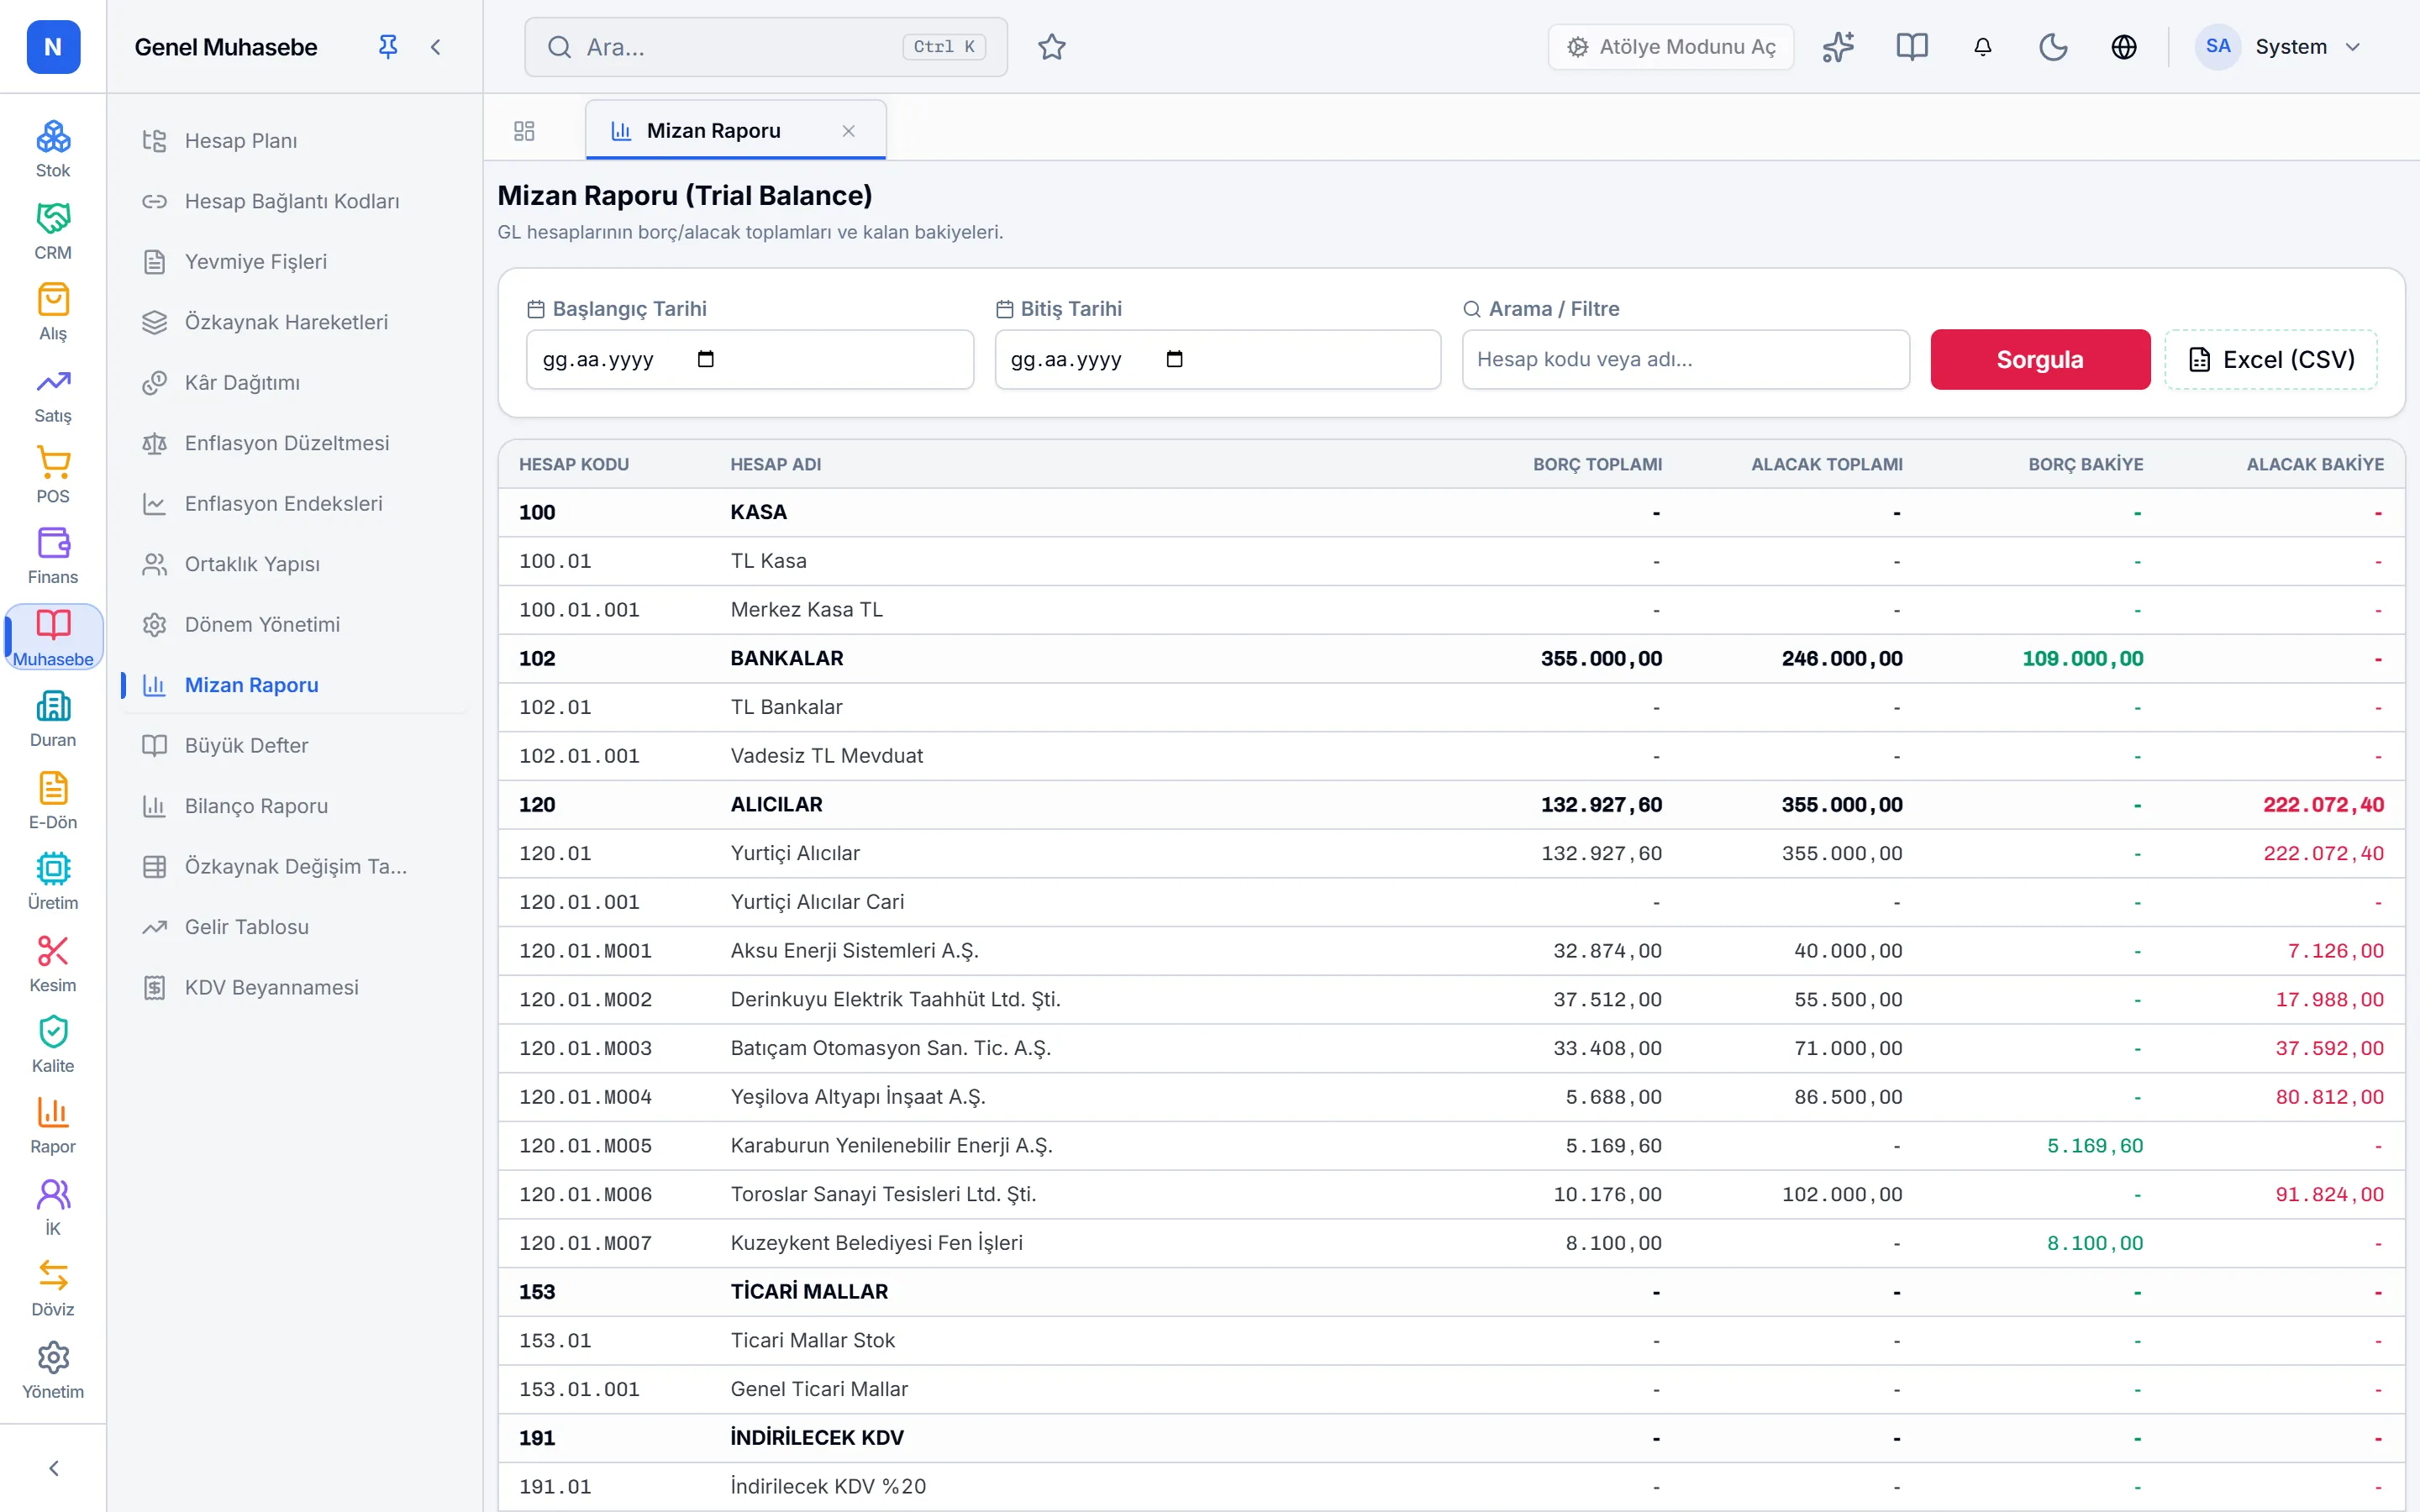Open the AI sparkles assistant icon
2420x1512 pixels.
[1838, 47]
